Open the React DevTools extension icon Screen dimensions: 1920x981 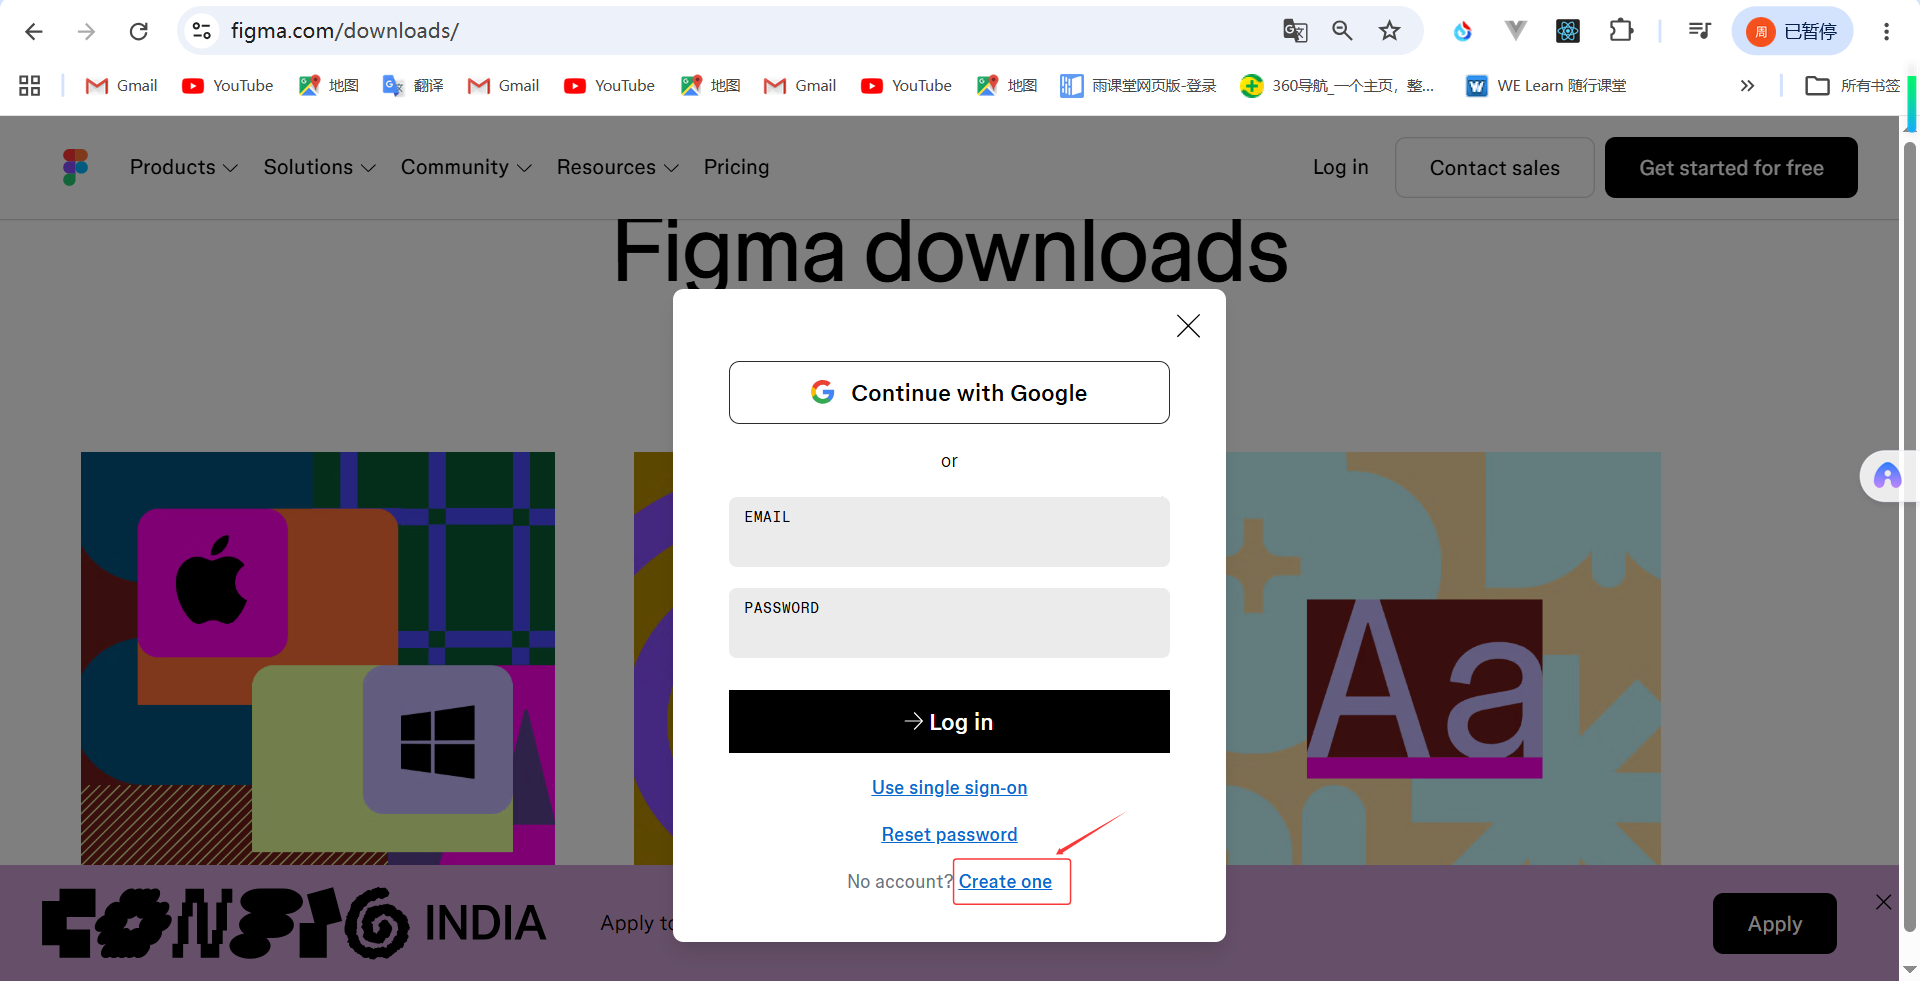1568,31
